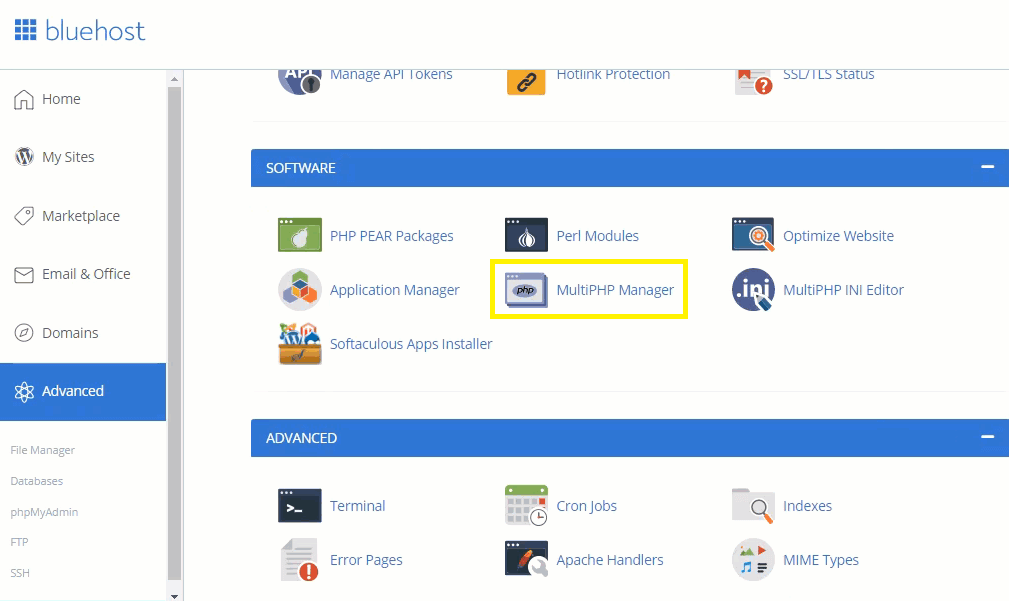
Task: Click the SSL/TLS Status text link
Action: (829, 75)
